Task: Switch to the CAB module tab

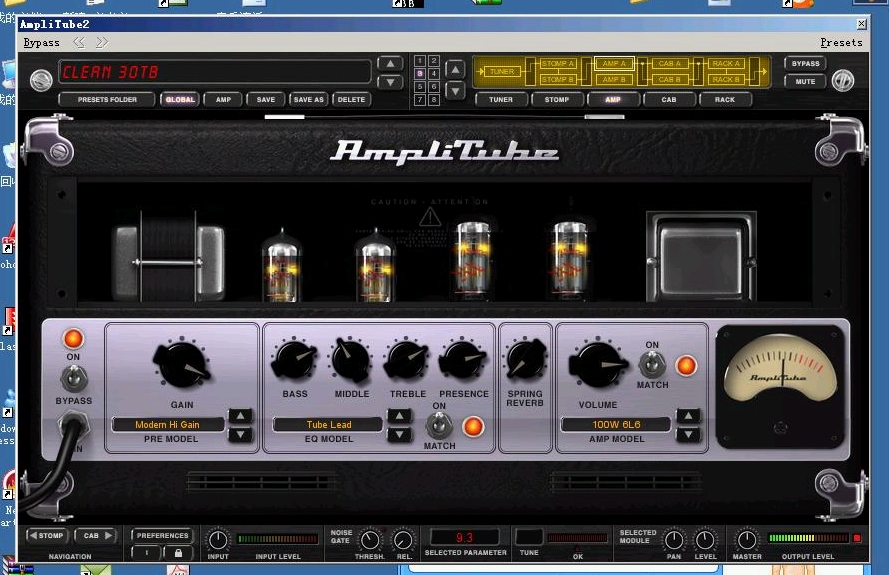Action: click(669, 99)
